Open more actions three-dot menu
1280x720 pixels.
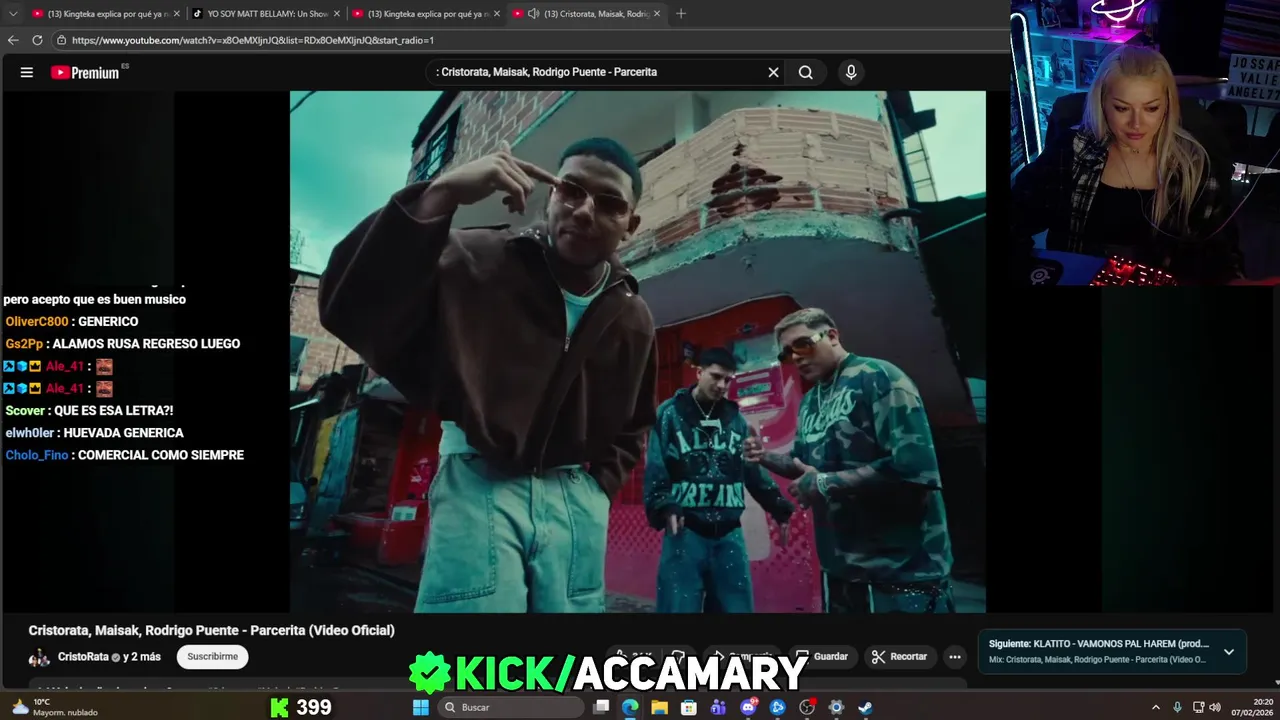point(955,657)
